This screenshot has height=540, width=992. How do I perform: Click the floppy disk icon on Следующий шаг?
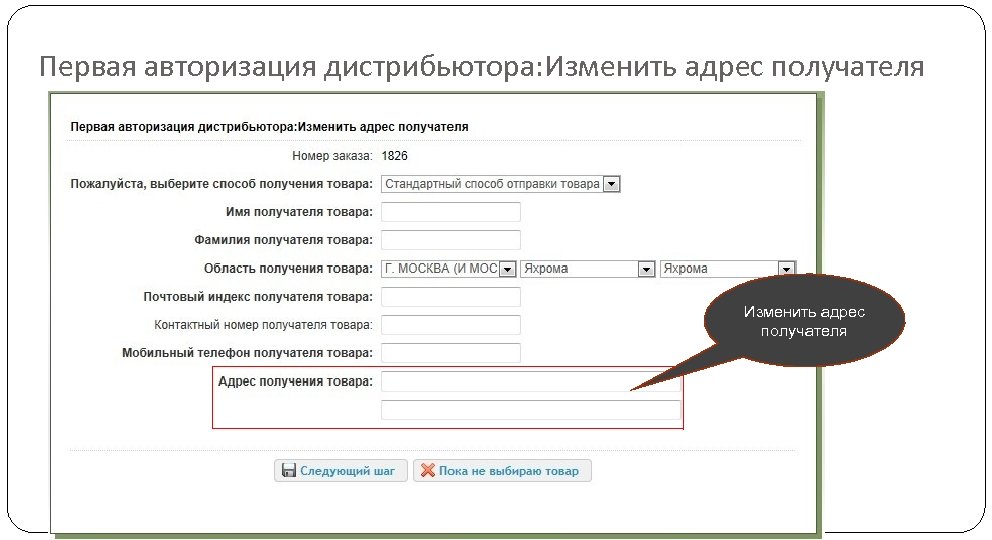point(288,470)
